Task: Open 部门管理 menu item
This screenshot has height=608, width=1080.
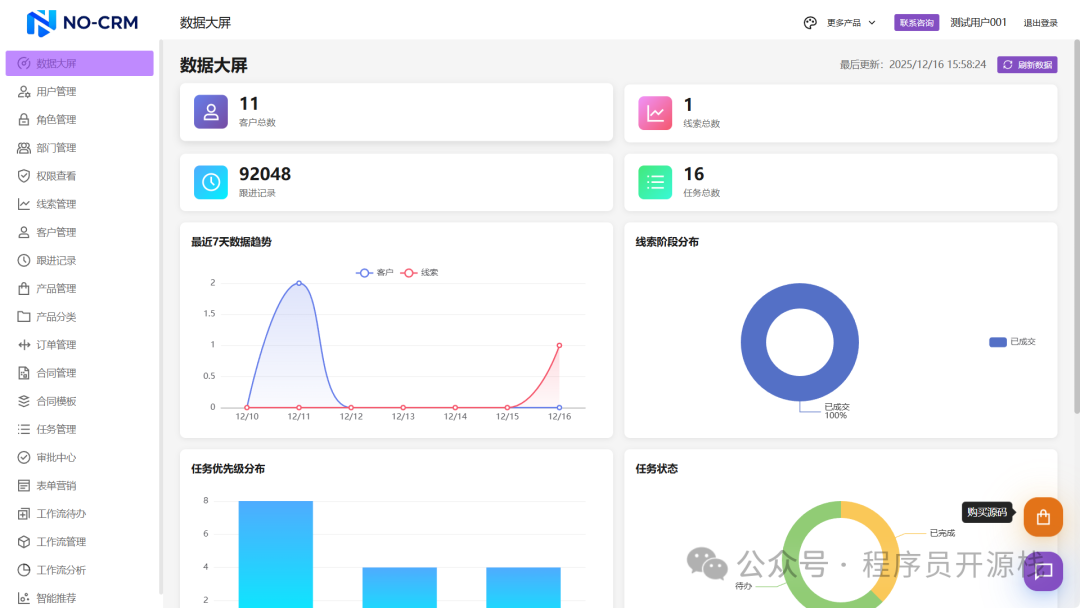Action: [79, 148]
